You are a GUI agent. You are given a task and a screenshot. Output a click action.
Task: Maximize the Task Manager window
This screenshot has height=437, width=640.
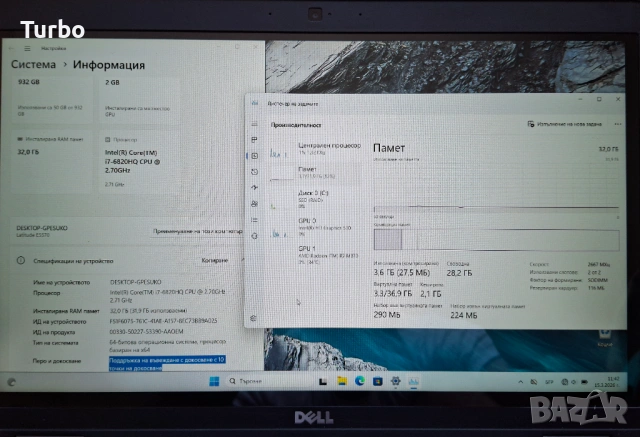[x=599, y=99]
